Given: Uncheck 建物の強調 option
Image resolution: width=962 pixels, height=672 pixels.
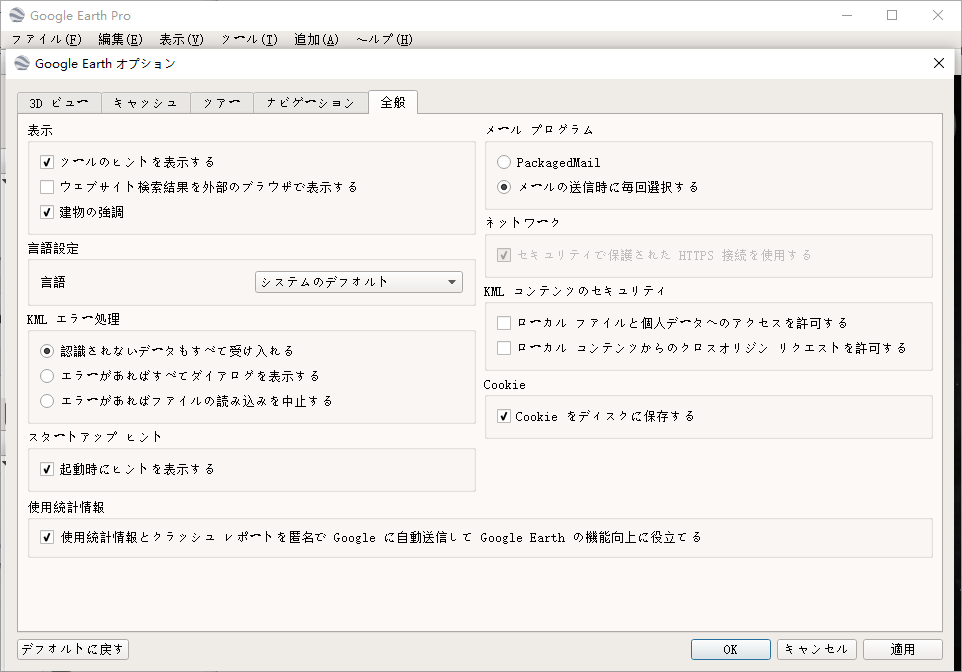Looking at the screenshot, I should point(46,211).
